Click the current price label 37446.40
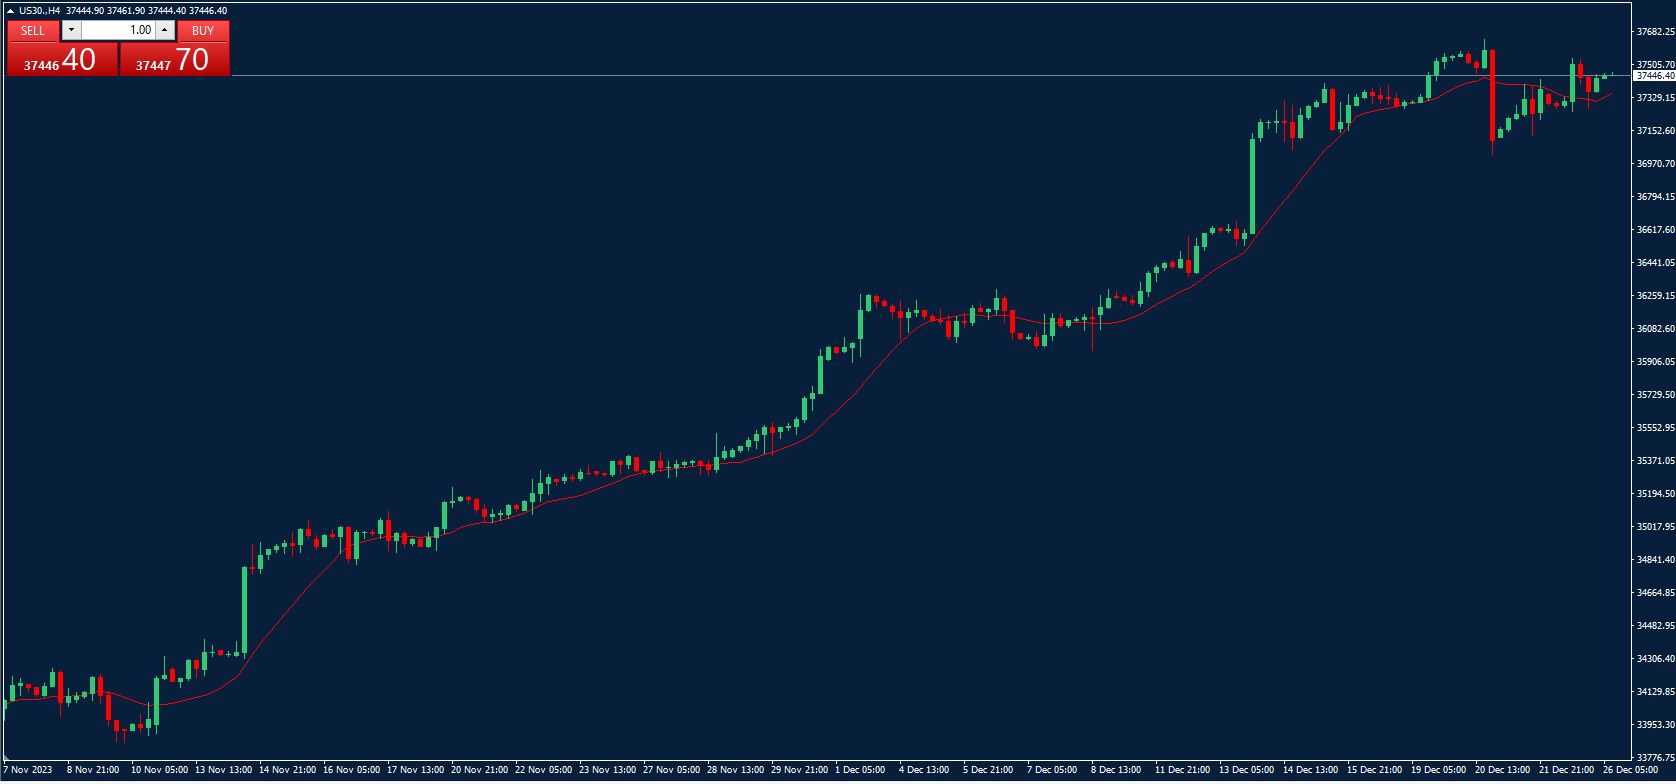The image size is (1676, 784). pyautogui.click(x=1654, y=76)
